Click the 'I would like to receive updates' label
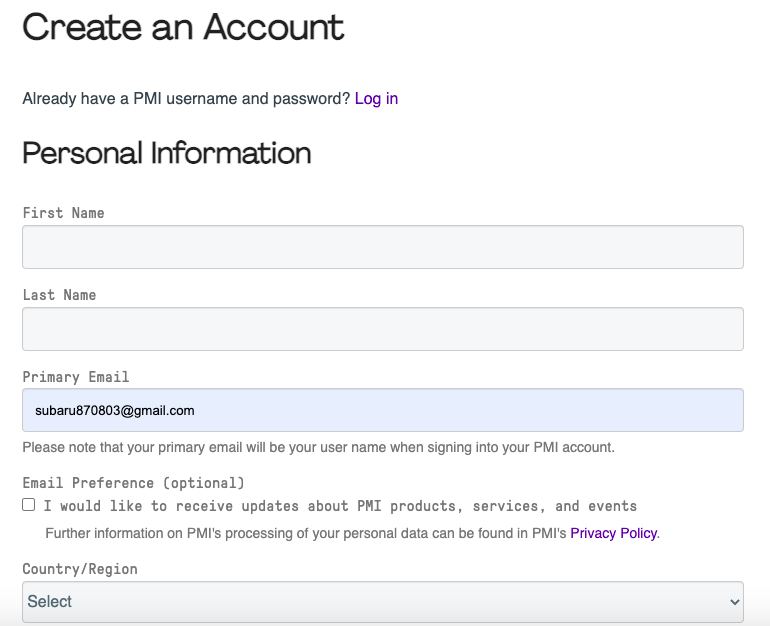The width and height of the screenshot is (770, 626). 340,506
